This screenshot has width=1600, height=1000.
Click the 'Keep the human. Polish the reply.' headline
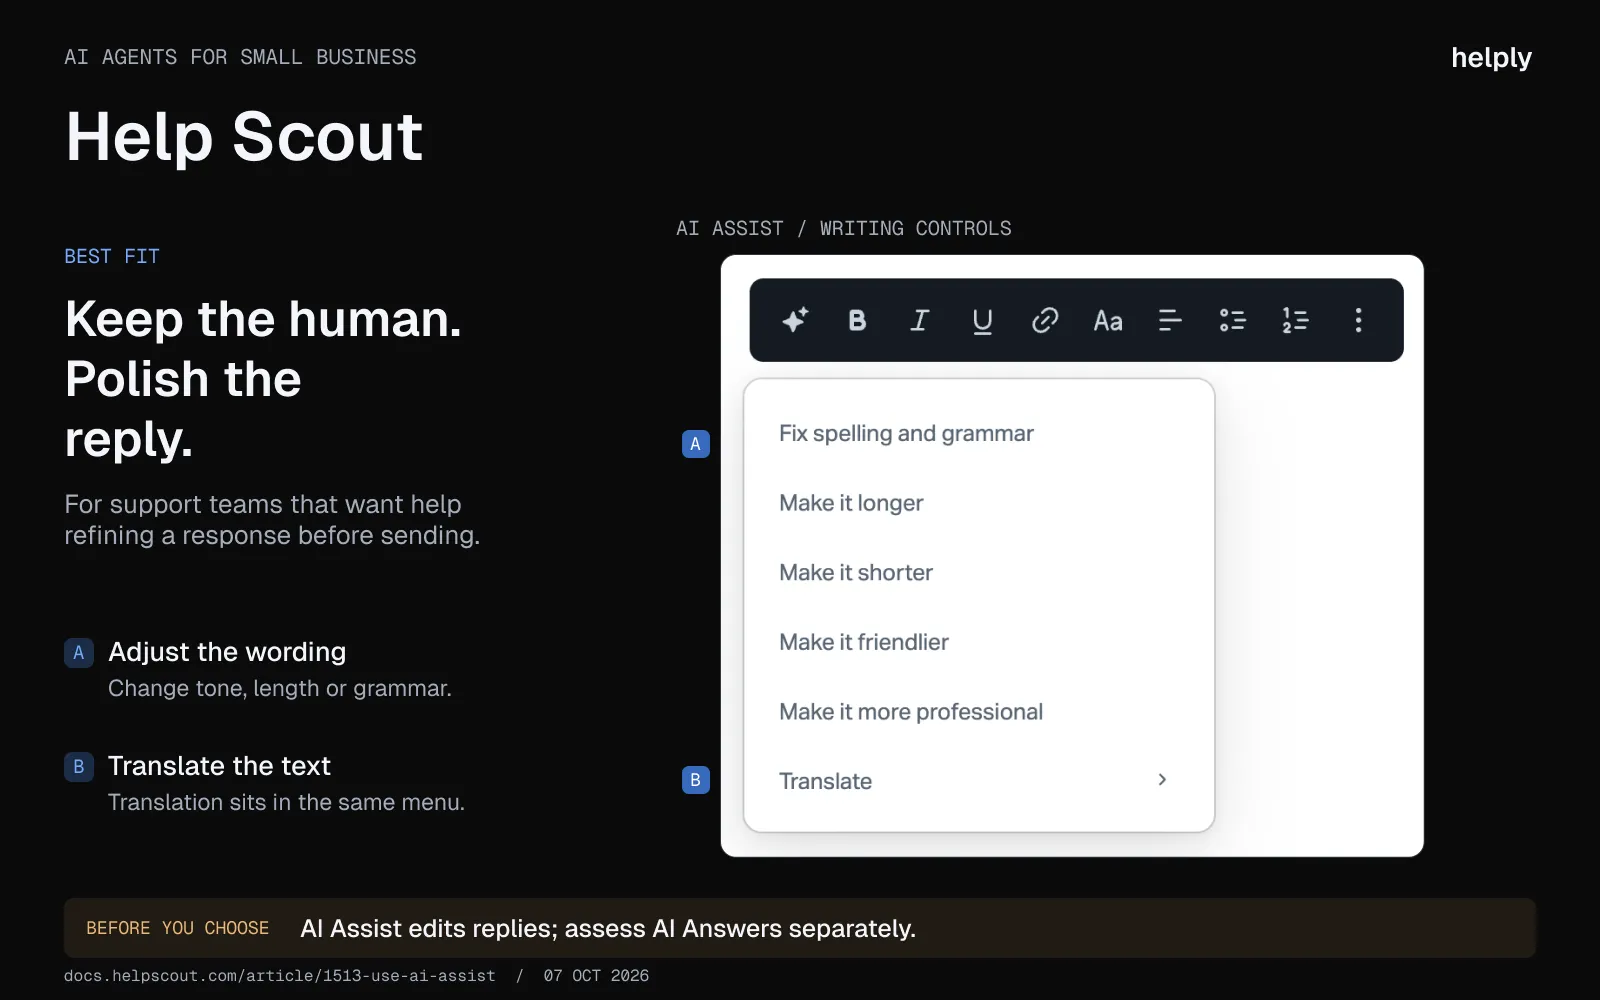[x=263, y=379]
